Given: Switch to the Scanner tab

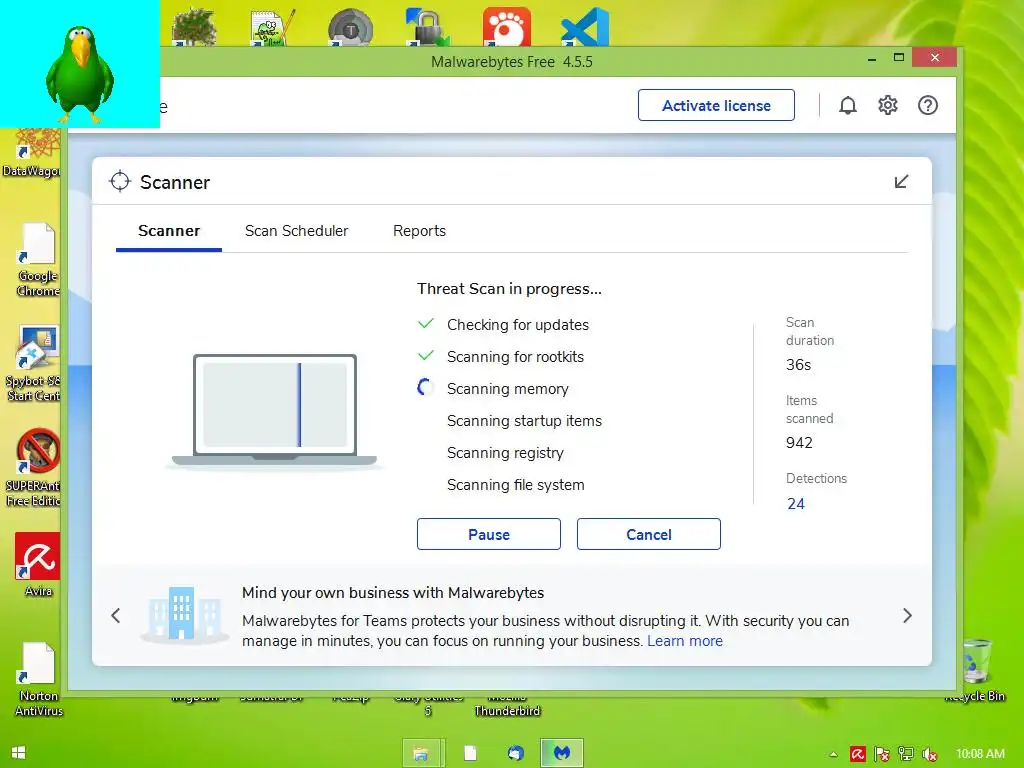Looking at the screenshot, I should pyautogui.click(x=169, y=231).
